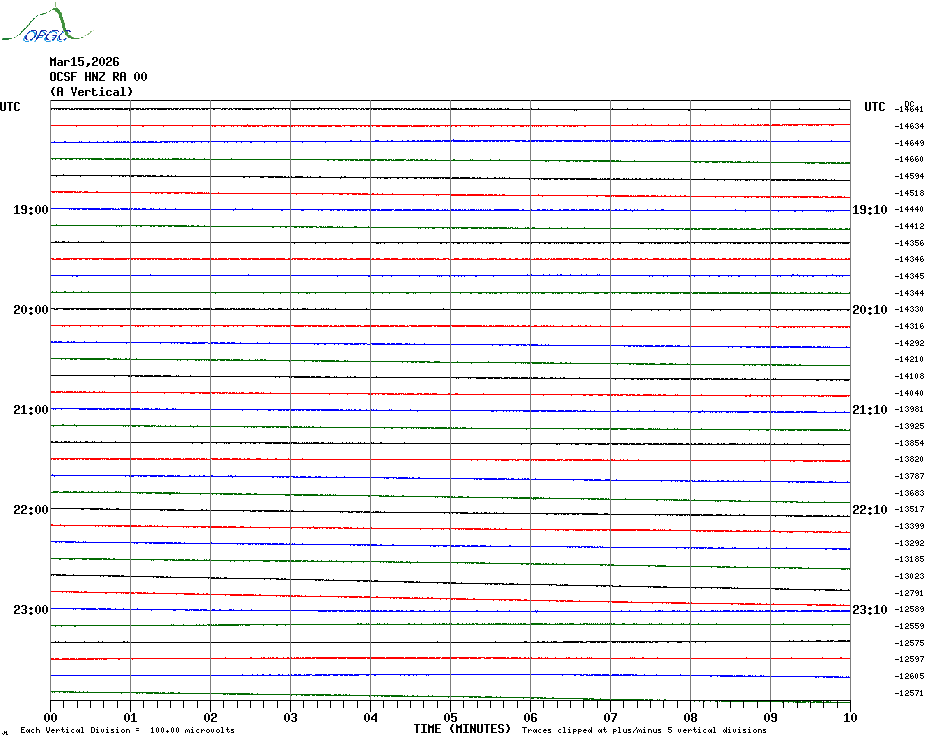Select the OCSF HNZ RA 00 station text

click(x=98, y=77)
